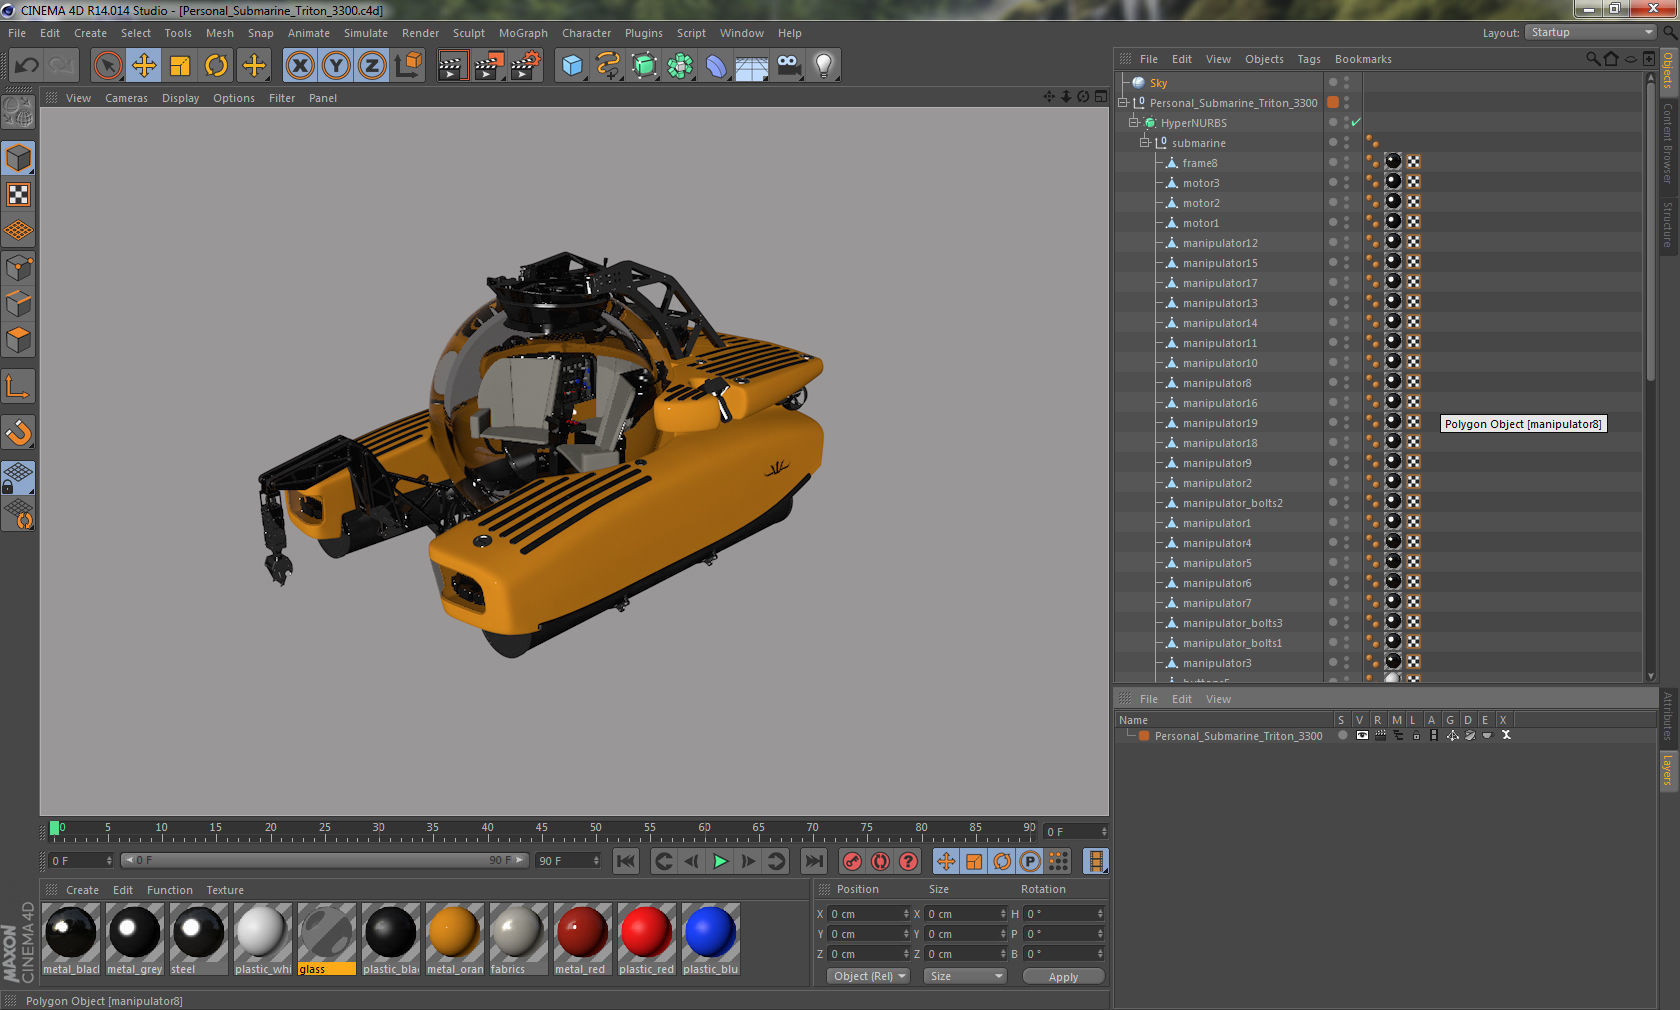This screenshot has height=1010, width=1680.
Task: Open the Sculpt menu
Action: (x=468, y=33)
